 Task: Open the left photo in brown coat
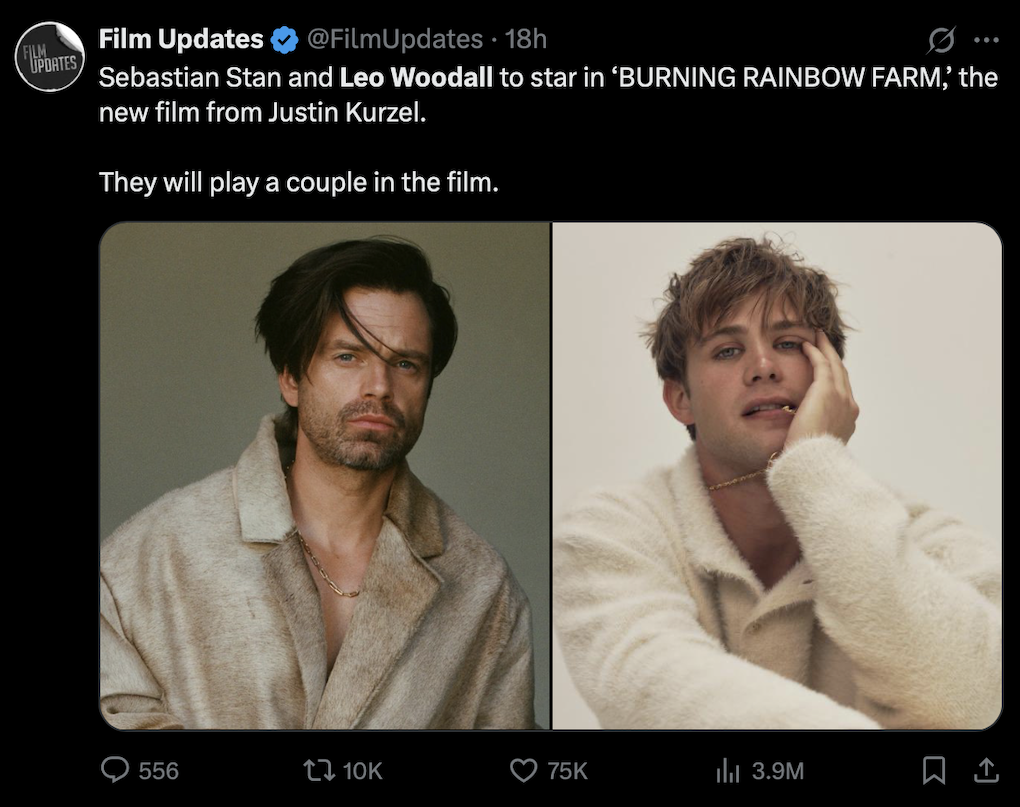click(x=325, y=476)
